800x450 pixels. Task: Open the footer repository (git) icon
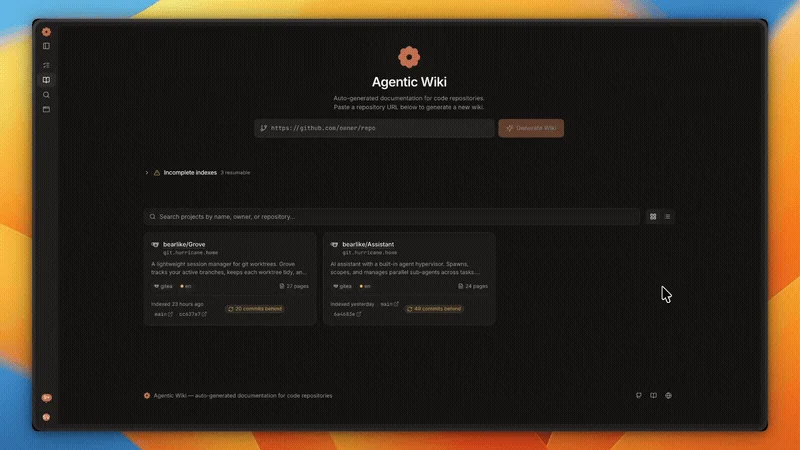point(639,395)
